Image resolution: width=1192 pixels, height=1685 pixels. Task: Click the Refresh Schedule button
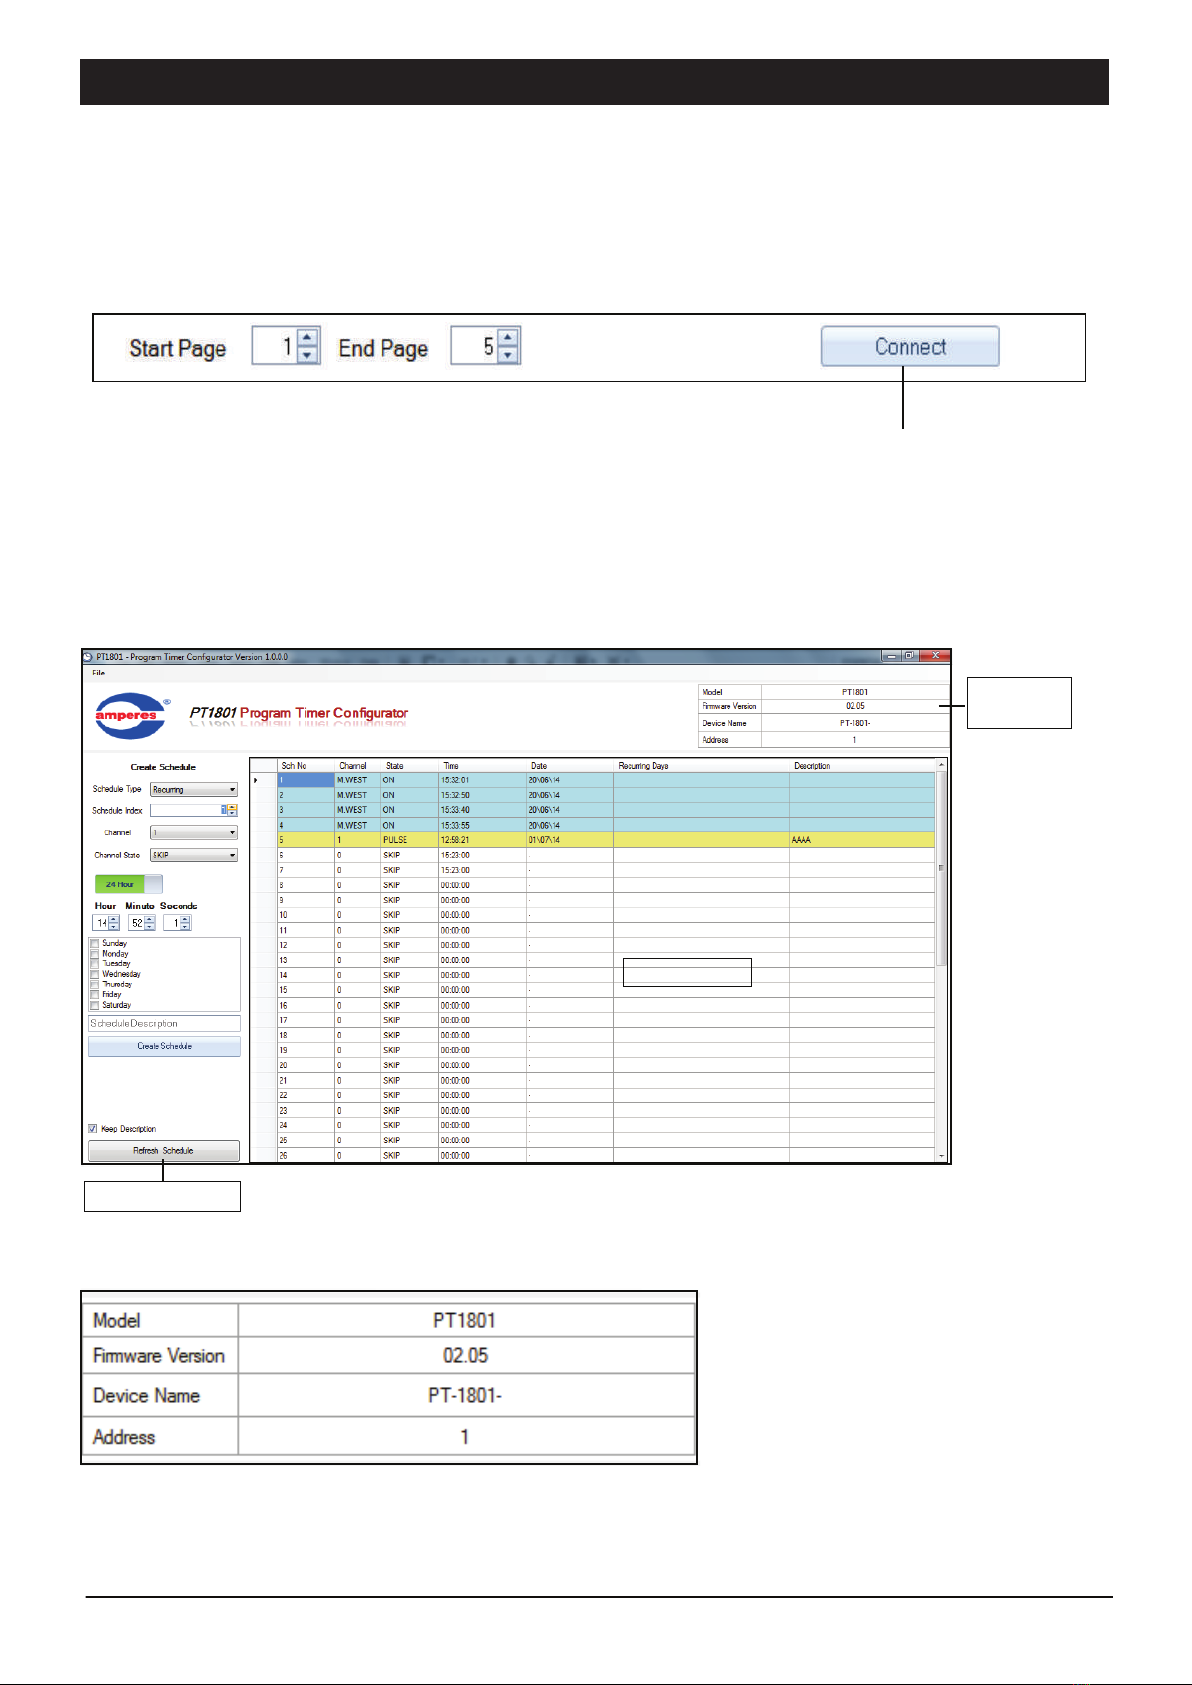164,1151
